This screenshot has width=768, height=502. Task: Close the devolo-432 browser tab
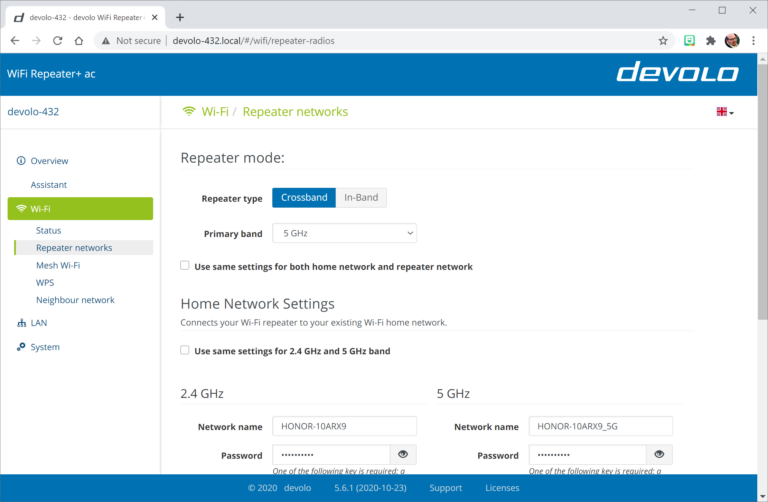click(x=155, y=17)
